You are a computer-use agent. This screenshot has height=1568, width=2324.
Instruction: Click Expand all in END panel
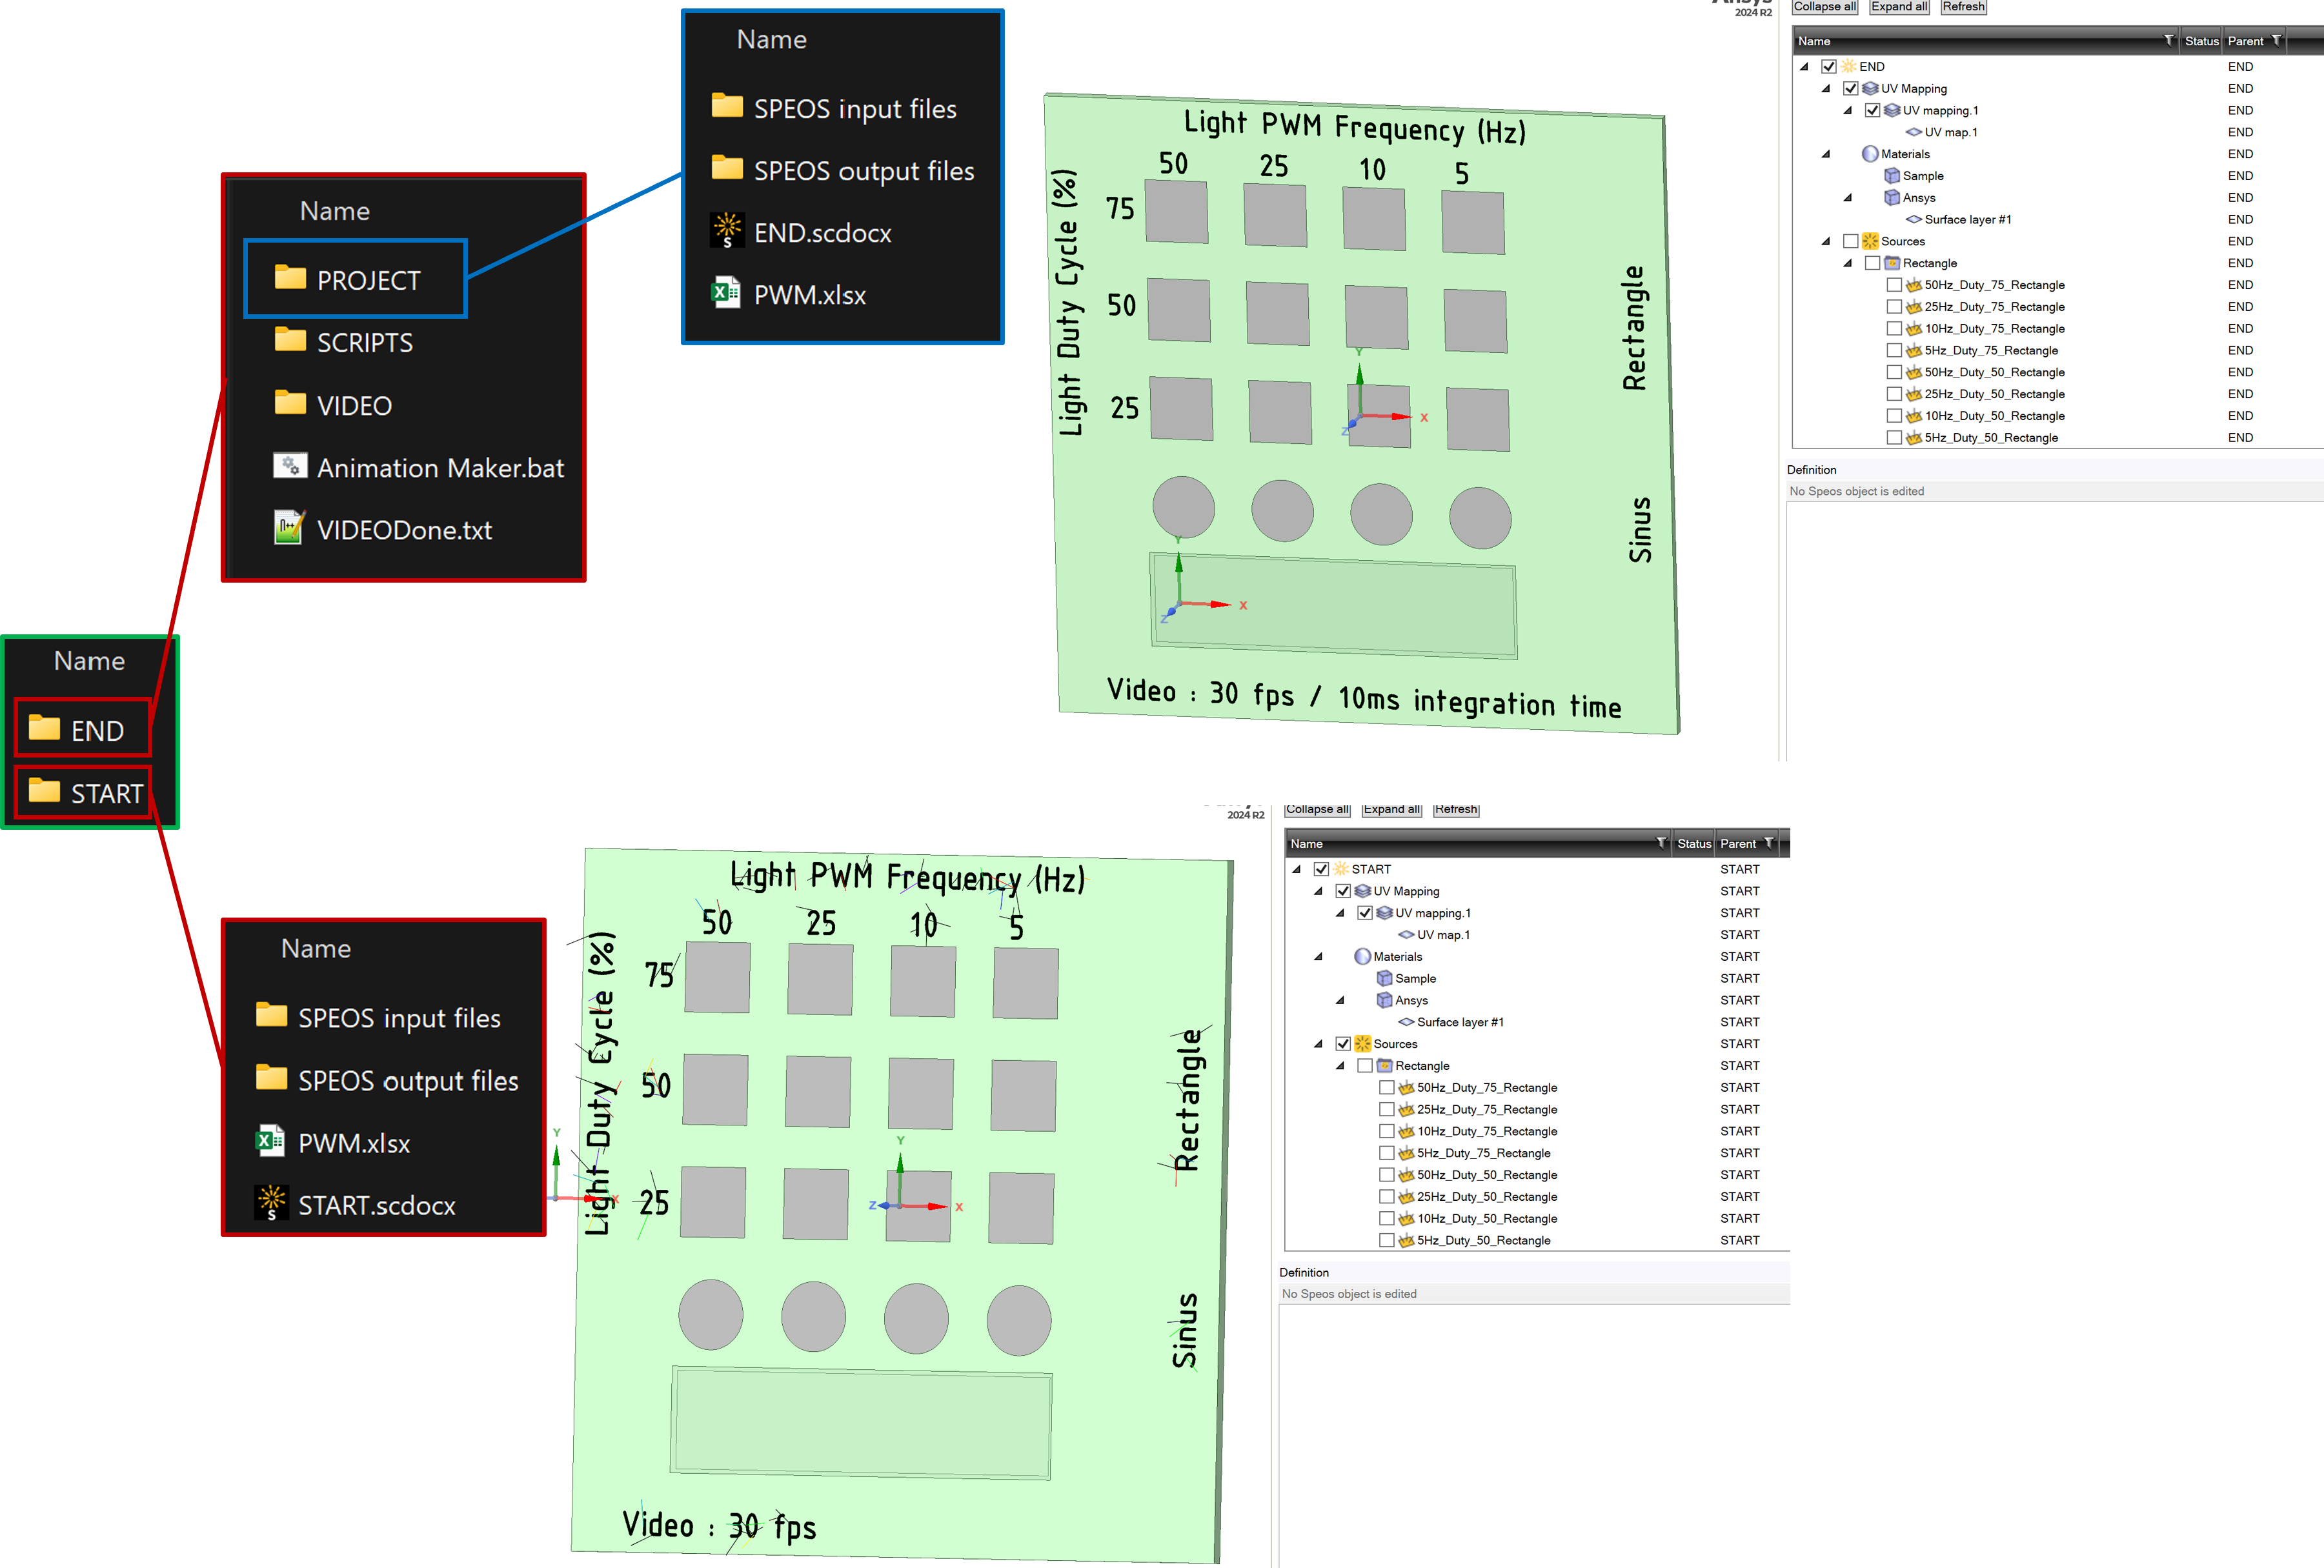point(1899,7)
